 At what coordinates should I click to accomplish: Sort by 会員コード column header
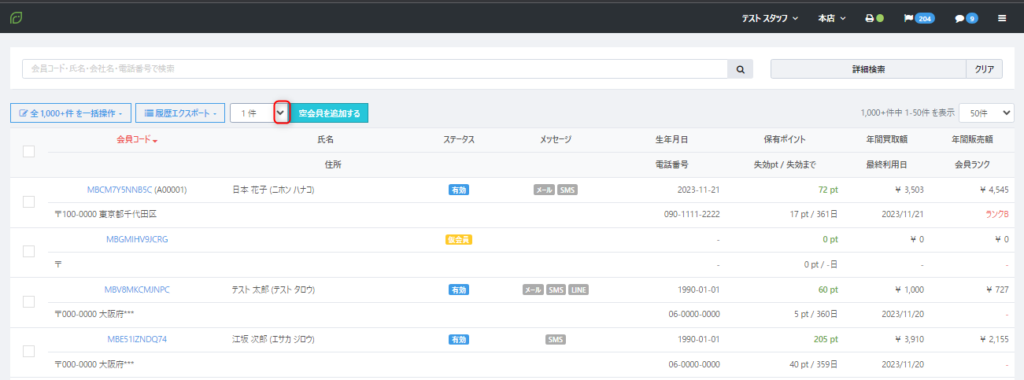136,140
